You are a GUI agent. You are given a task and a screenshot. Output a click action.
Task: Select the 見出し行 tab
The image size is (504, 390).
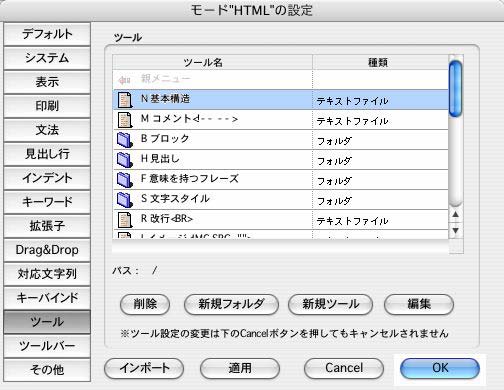[47, 154]
